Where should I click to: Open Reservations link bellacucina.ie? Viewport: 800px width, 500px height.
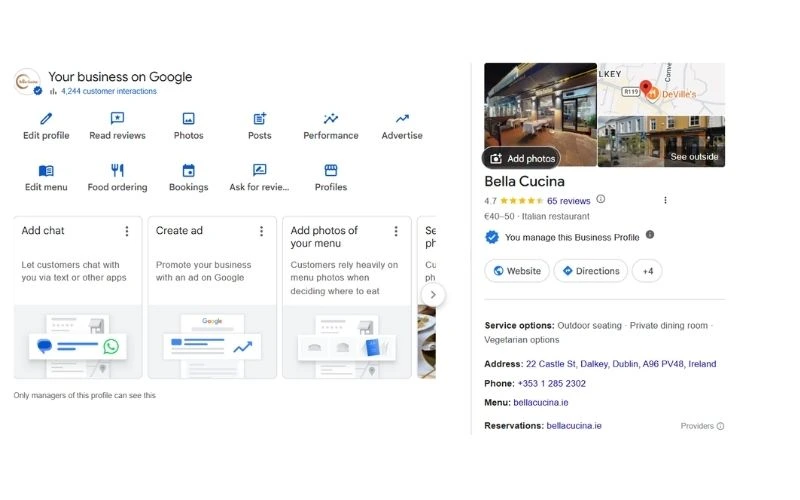(x=574, y=426)
